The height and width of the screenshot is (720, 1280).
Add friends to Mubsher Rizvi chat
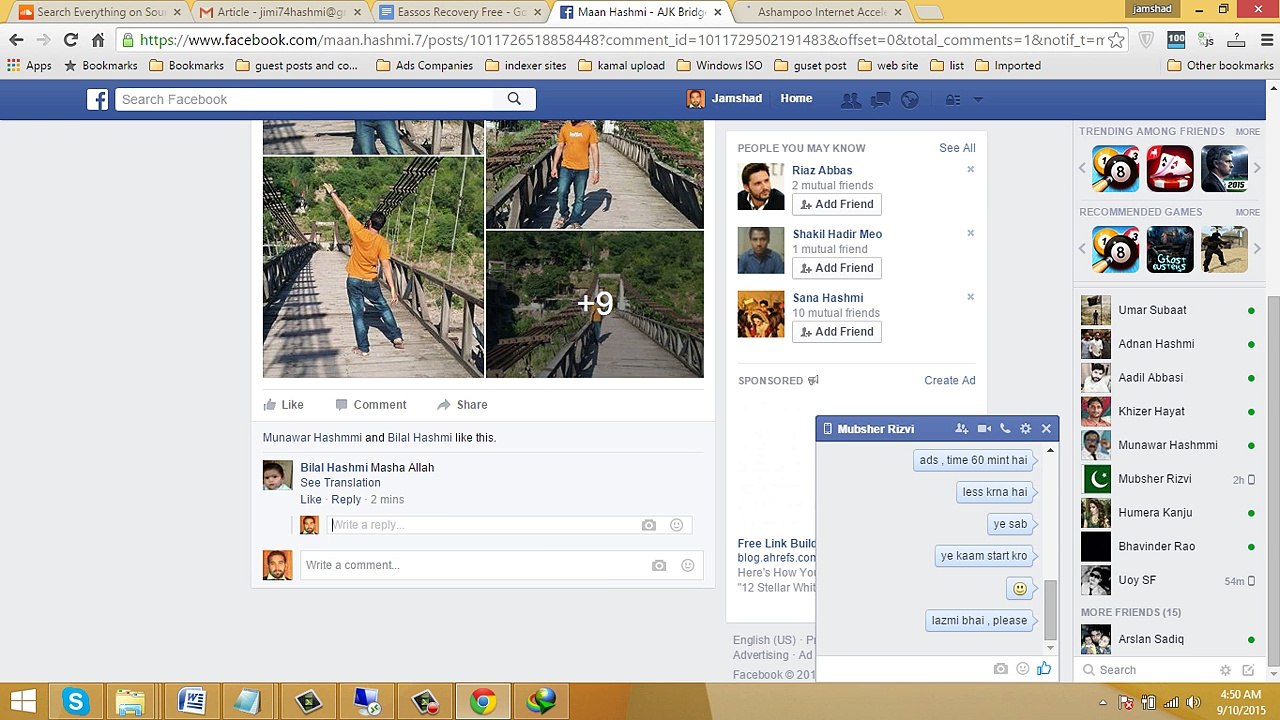click(x=962, y=428)
